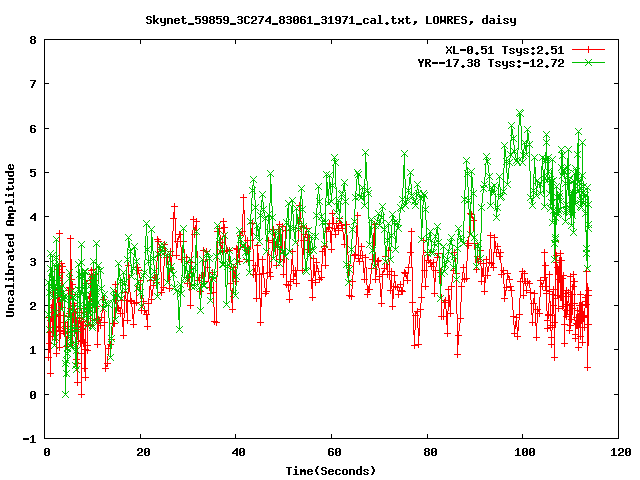
Task: Click the y-axis tick label 7
Action: 33,84
